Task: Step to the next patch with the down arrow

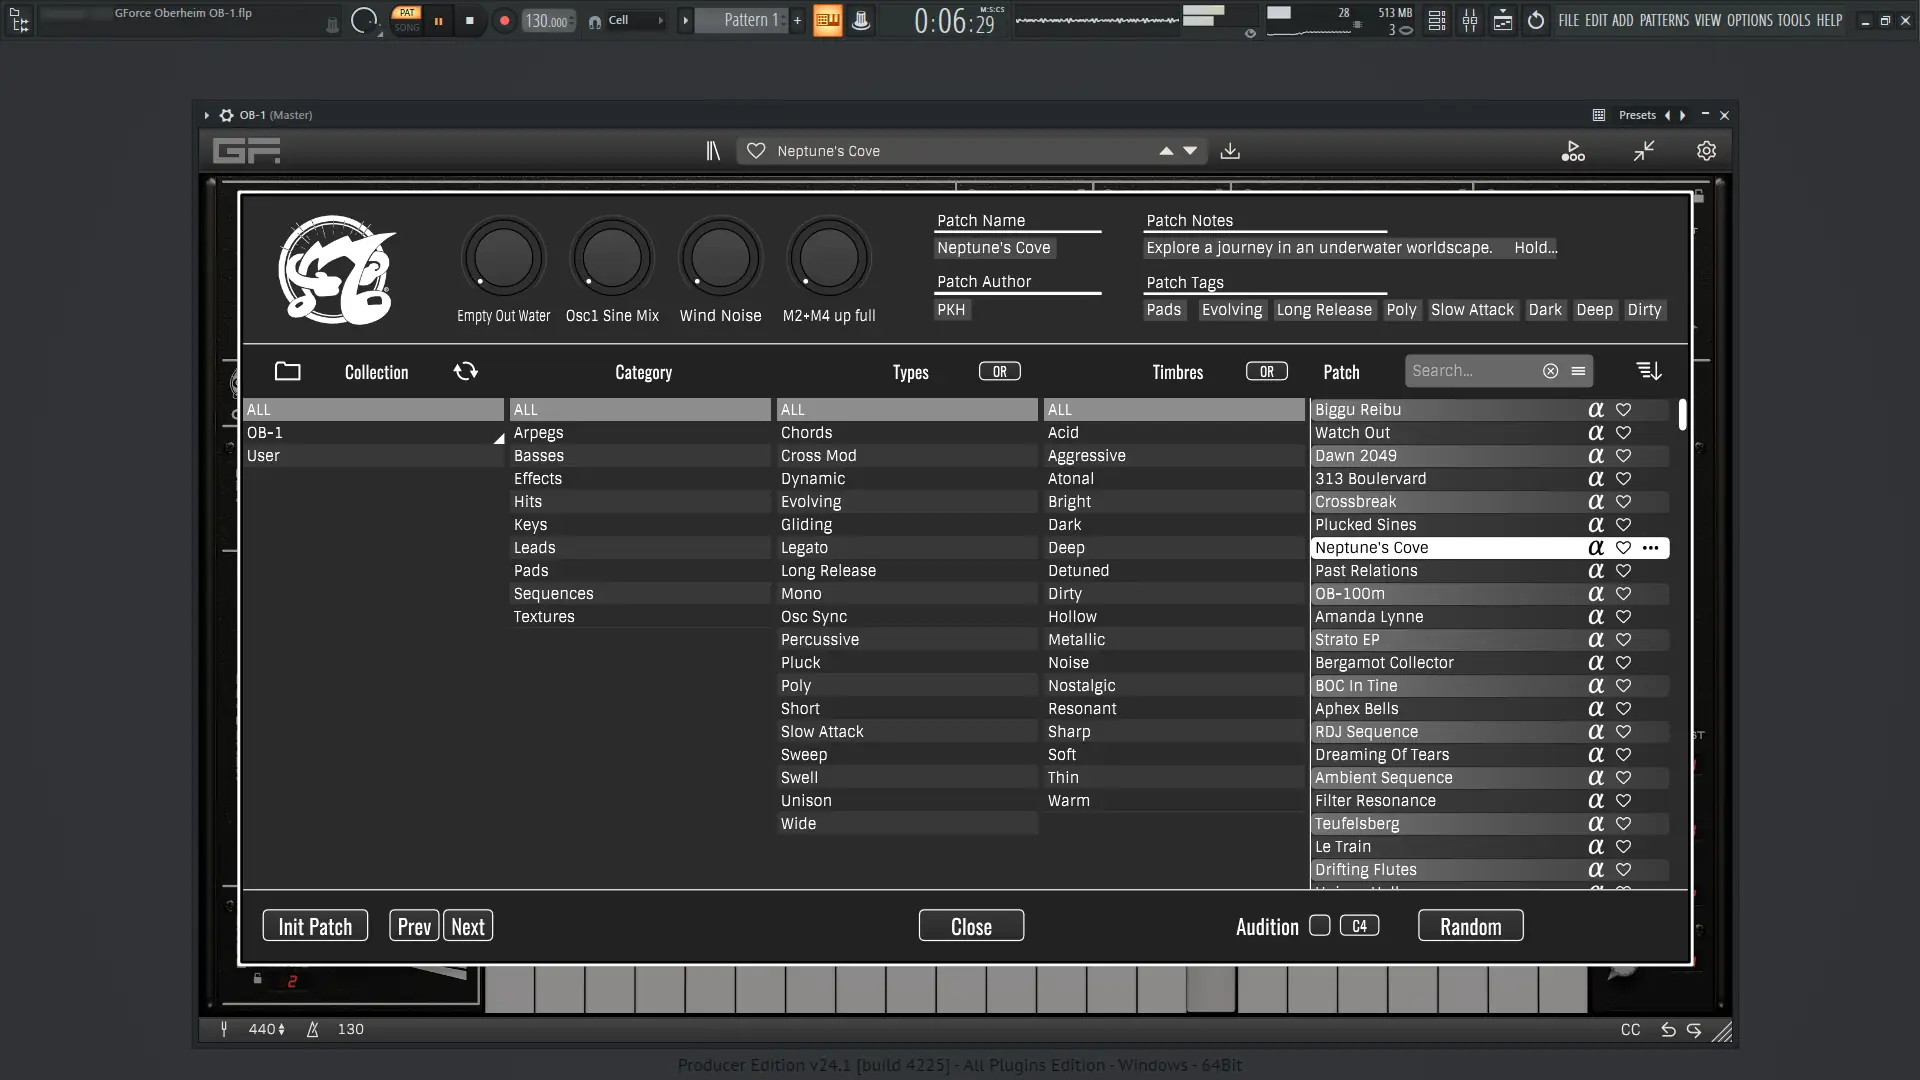Action: pos(1190,151)
